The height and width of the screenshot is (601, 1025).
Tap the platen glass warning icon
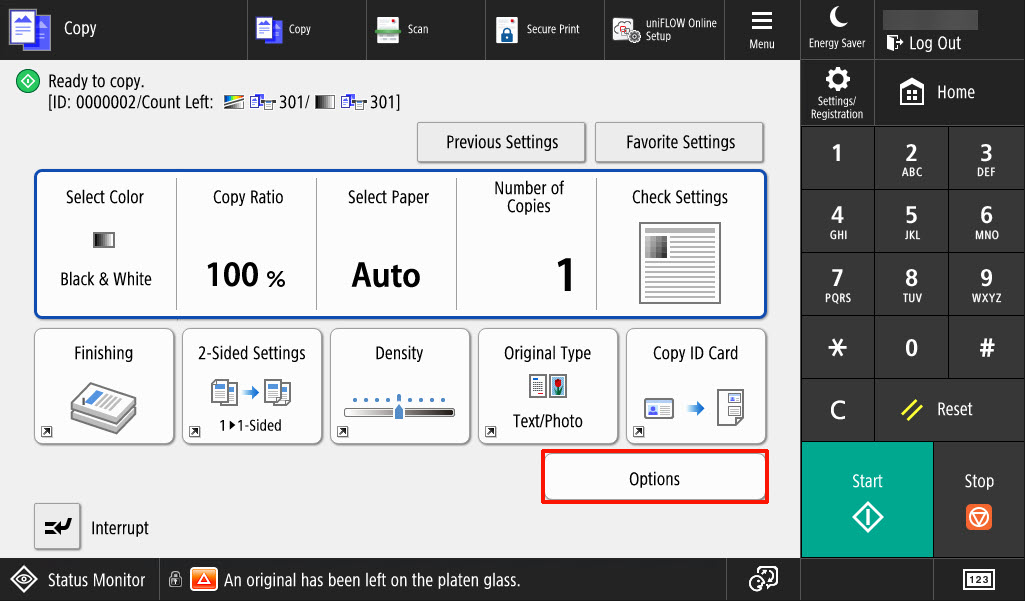pos(203,579)
